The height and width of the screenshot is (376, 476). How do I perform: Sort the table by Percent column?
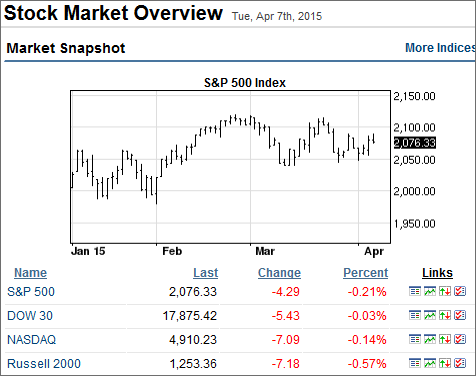point(366,273)
